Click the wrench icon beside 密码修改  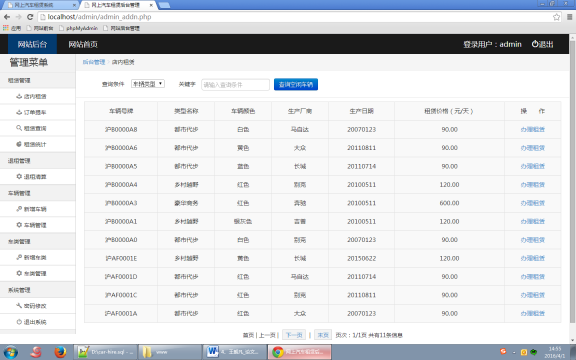[19, 306]
